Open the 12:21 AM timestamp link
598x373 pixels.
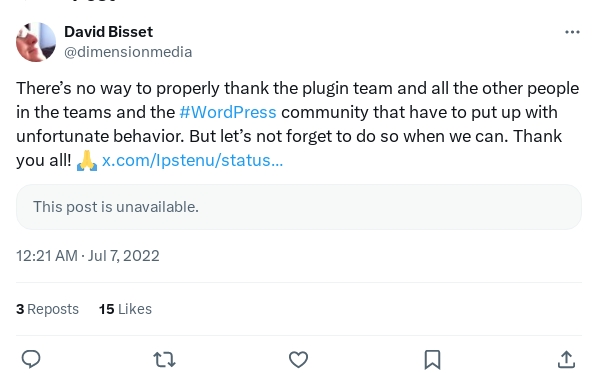[47, 256]
